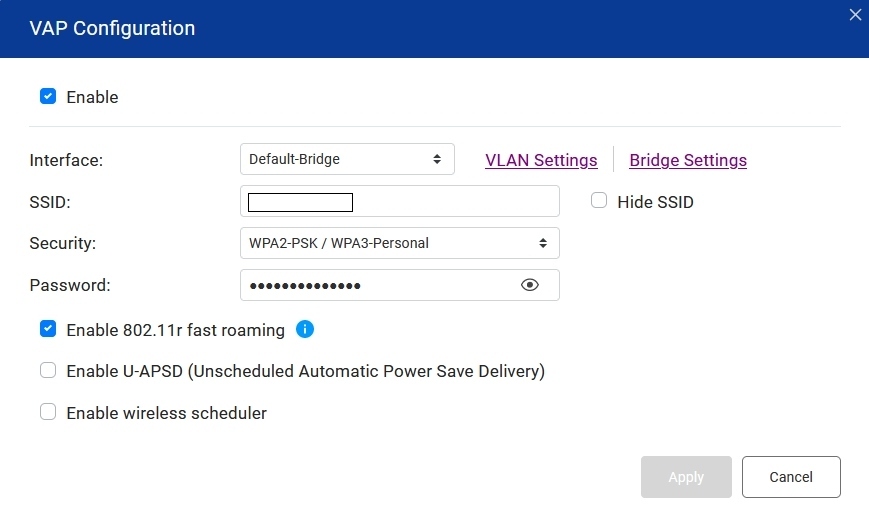Tick the Hide SSID checkbox
This screenshot has height=519, width=869.
point(599,201)
